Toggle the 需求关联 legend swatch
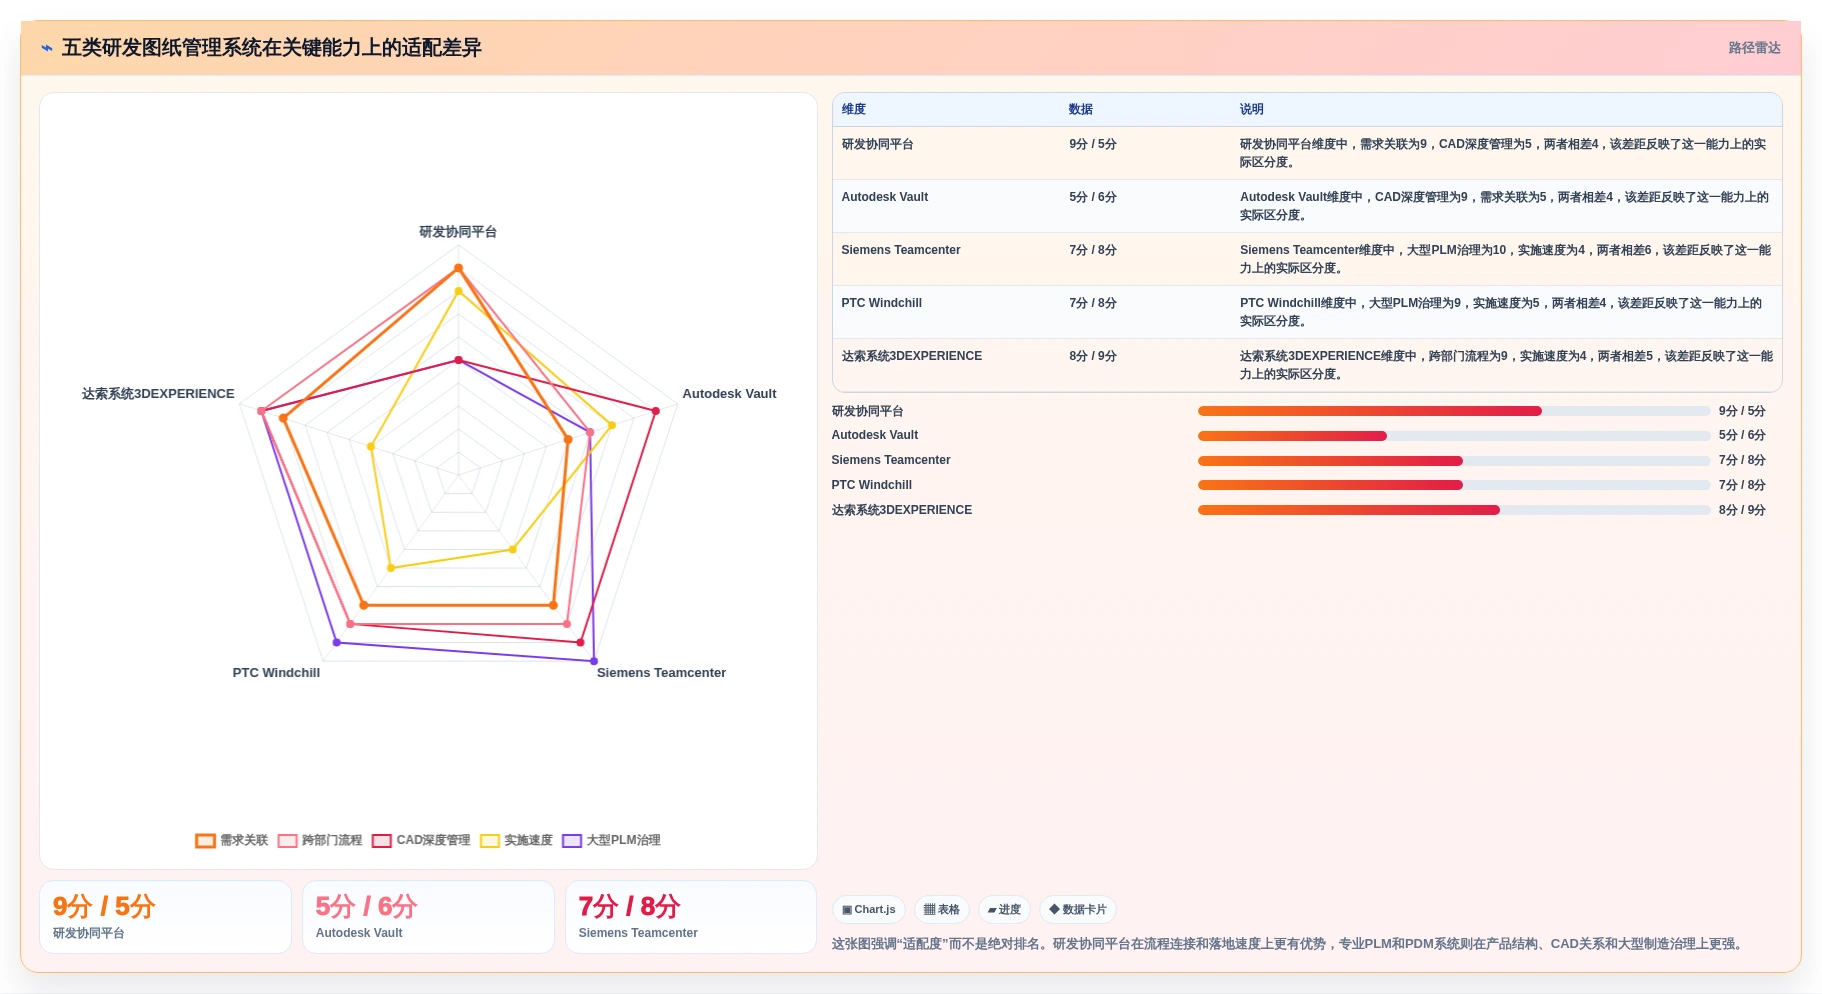This screenshot has width=1822, height=994. (x=206, y=841)
